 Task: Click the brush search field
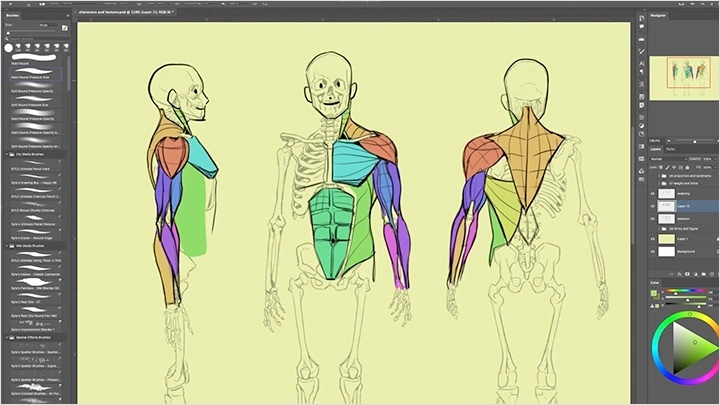(37, 39)
